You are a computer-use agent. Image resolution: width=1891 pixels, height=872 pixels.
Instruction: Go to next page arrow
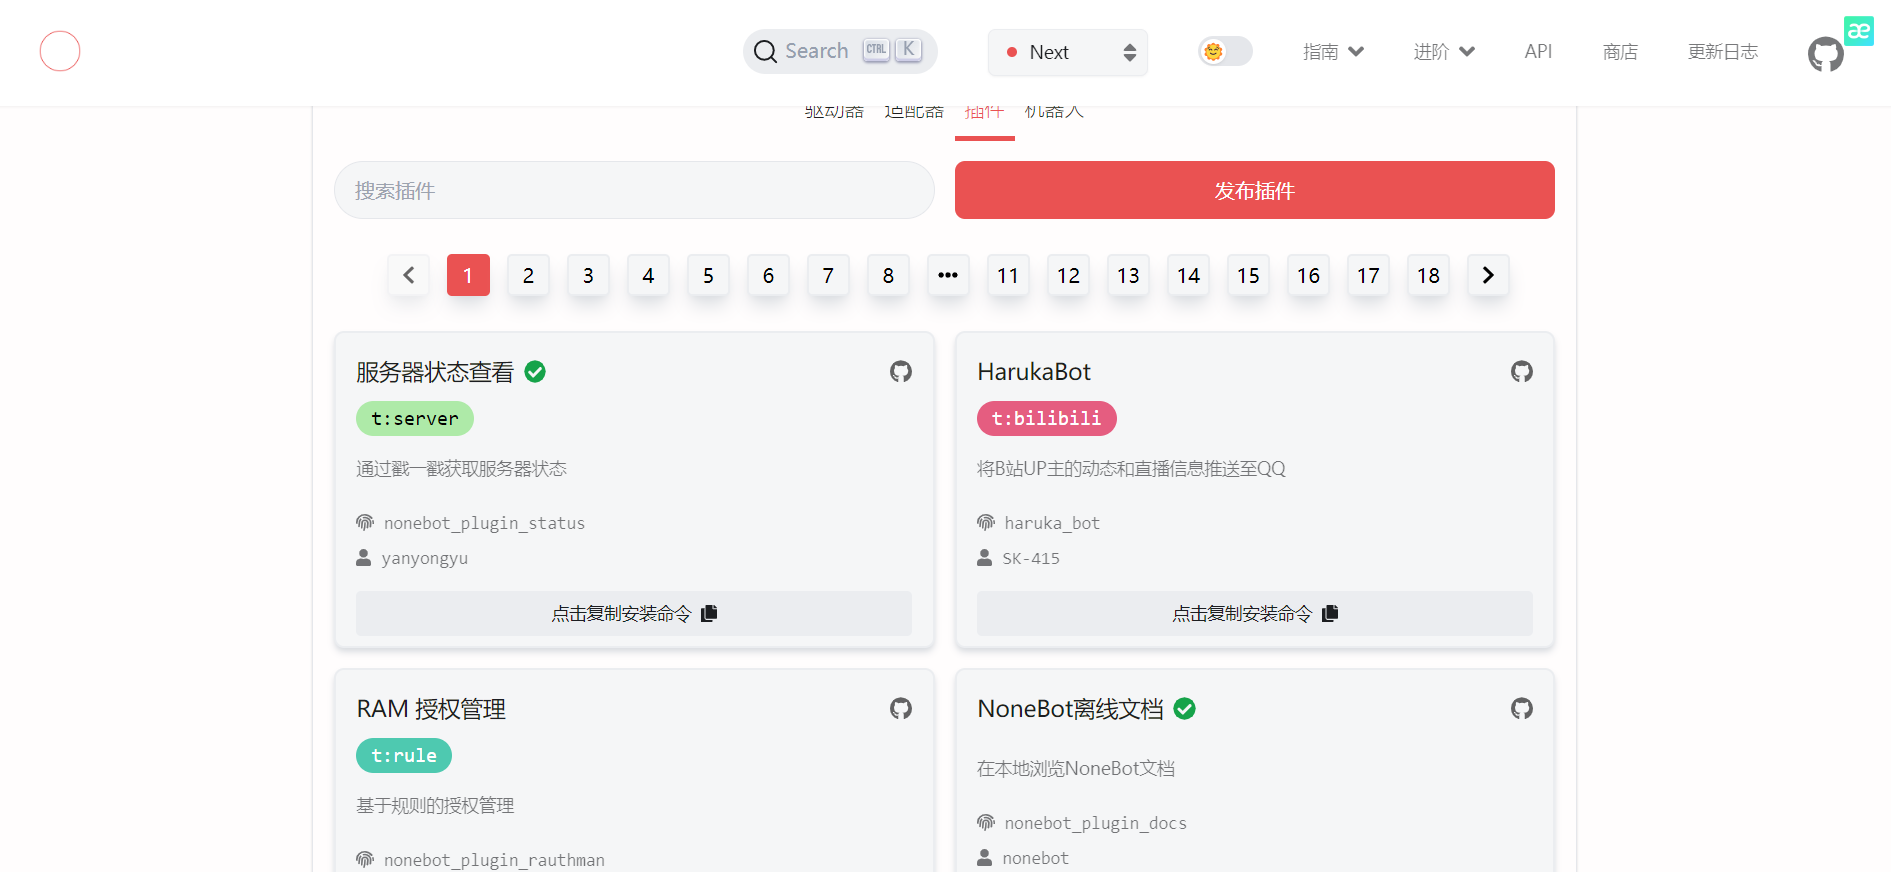point(1488,275)
